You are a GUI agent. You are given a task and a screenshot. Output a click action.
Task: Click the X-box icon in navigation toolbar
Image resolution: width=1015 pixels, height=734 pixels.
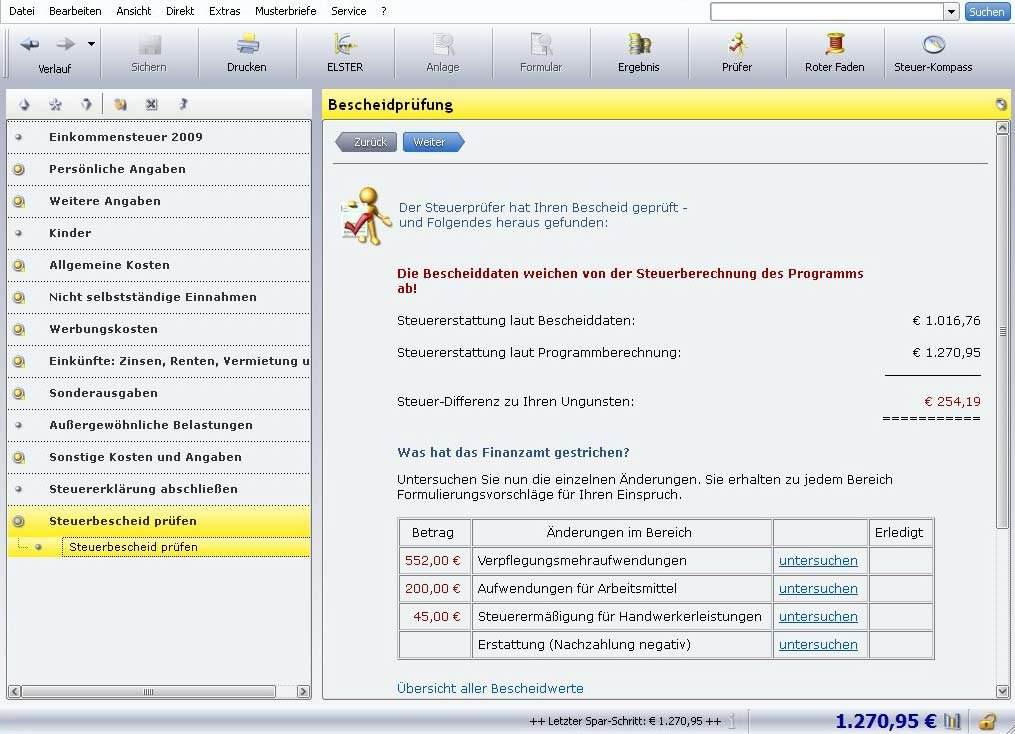point(151,104)
